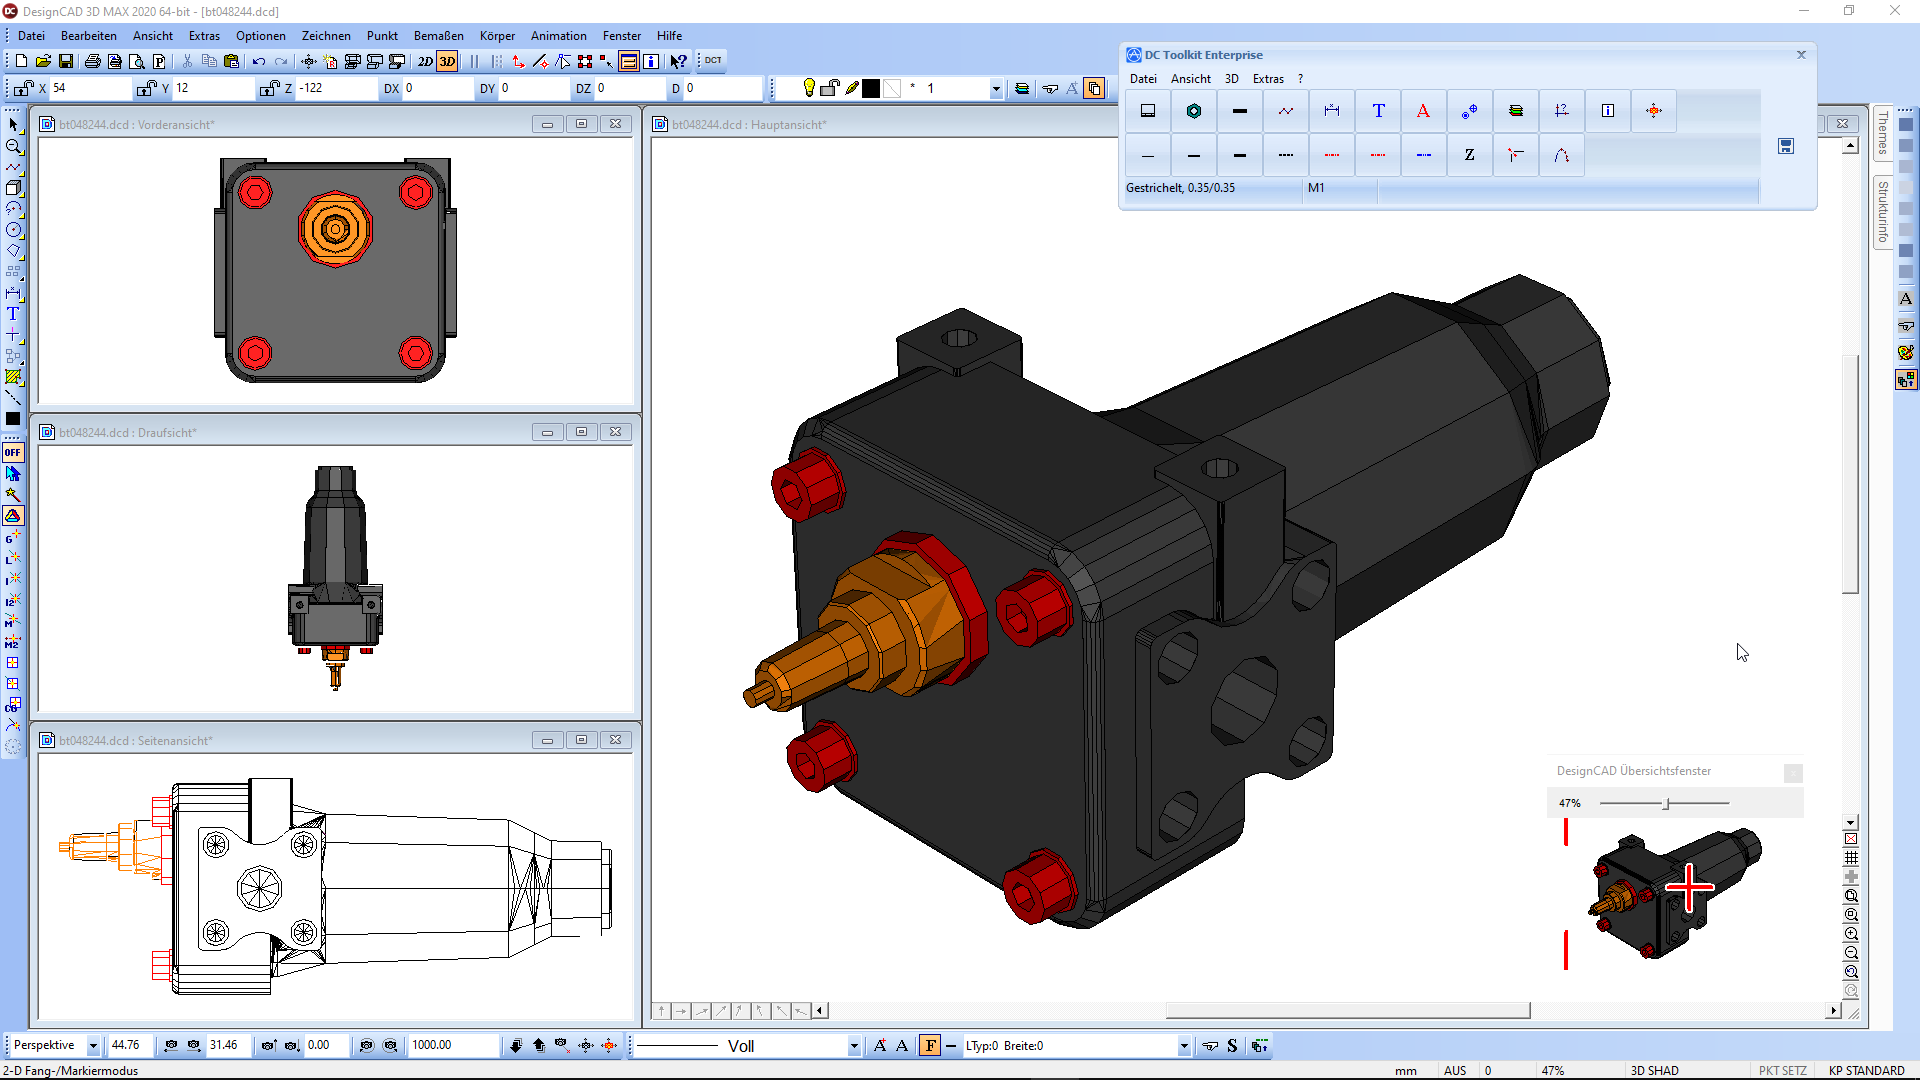Click the hex nut icon in DC Toolkit
Image resolution: width=1920 pixels, height=1080 pixels.
[1194, 111]
